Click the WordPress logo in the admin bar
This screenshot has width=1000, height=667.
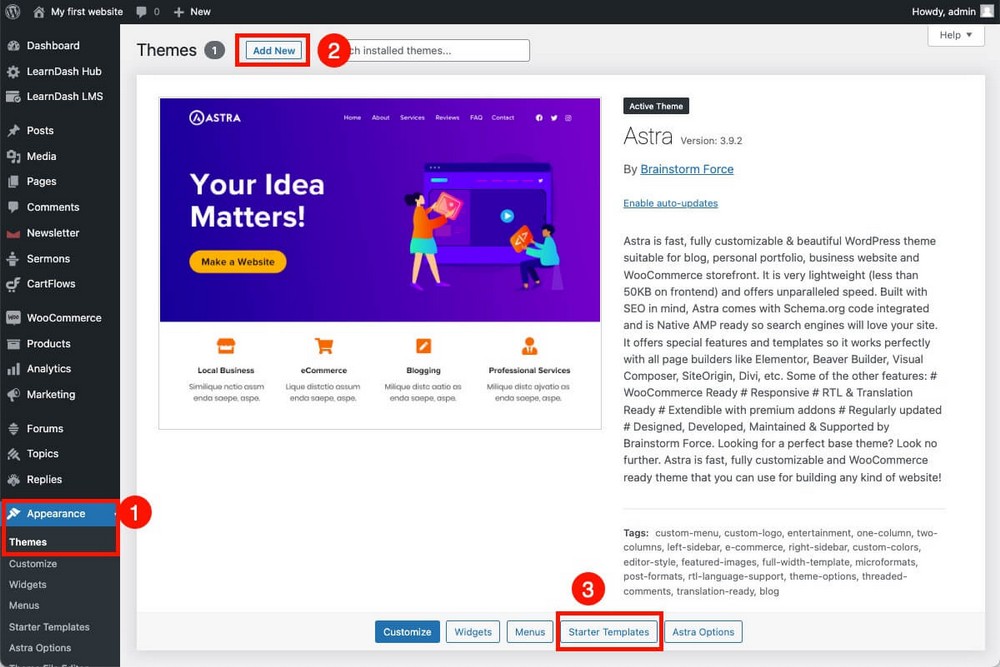click(11, 11)
